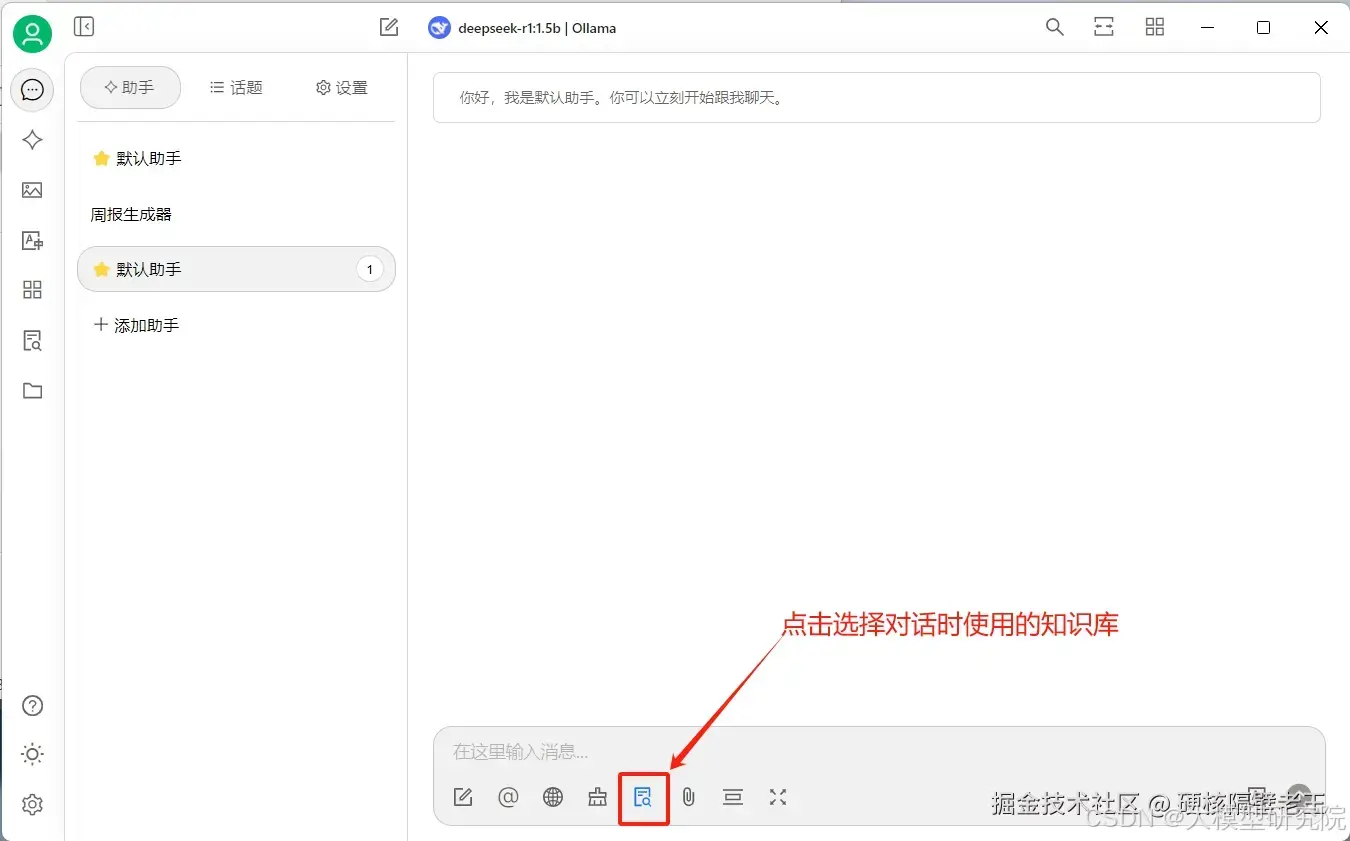Viewport: 1350px width, 841px height.
Task: Open the help question mark icon
Action: coord(32,706)
